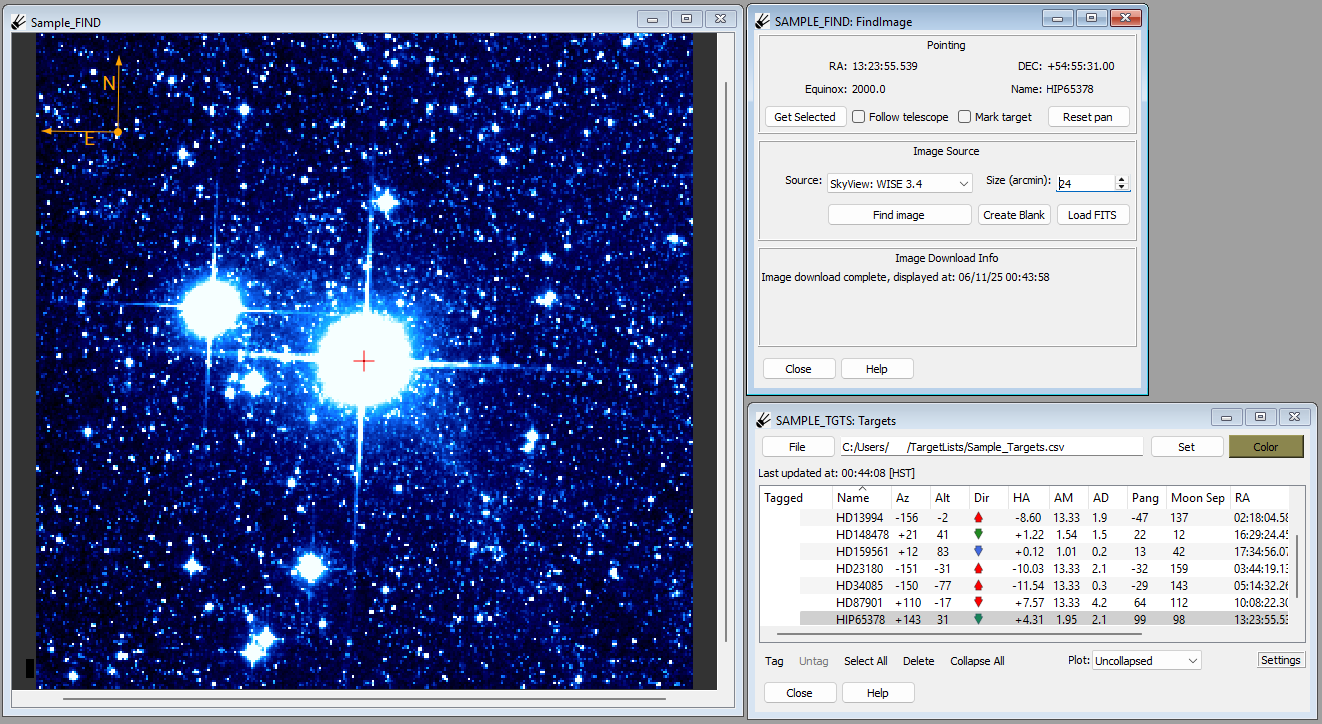Increase size arcmin with the up stepper
The width and height of the screenshot is (1322, 724).
point(1122,179)
